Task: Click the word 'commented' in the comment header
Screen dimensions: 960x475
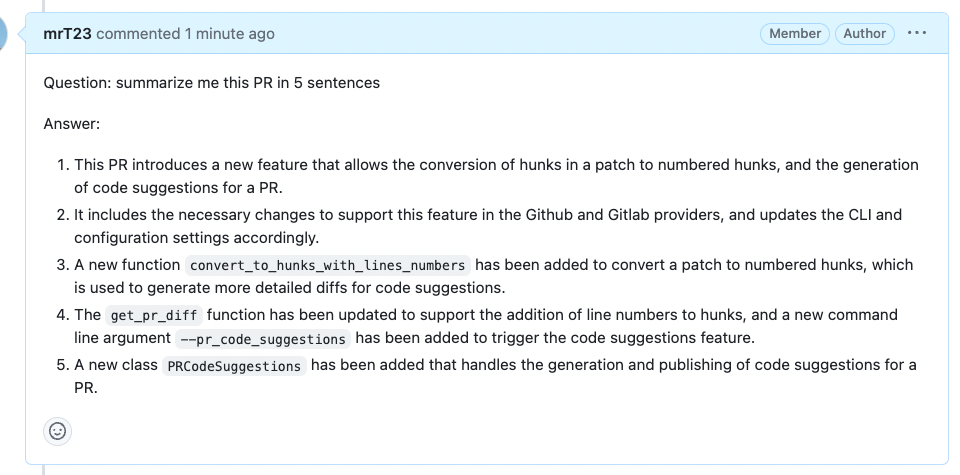Action: pos(138,34)
